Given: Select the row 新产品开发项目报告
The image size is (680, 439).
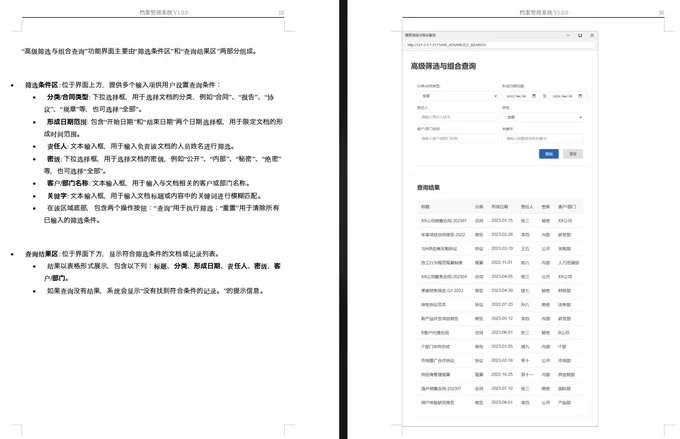Looking at the screenshot, I should [x=500, y=318].
